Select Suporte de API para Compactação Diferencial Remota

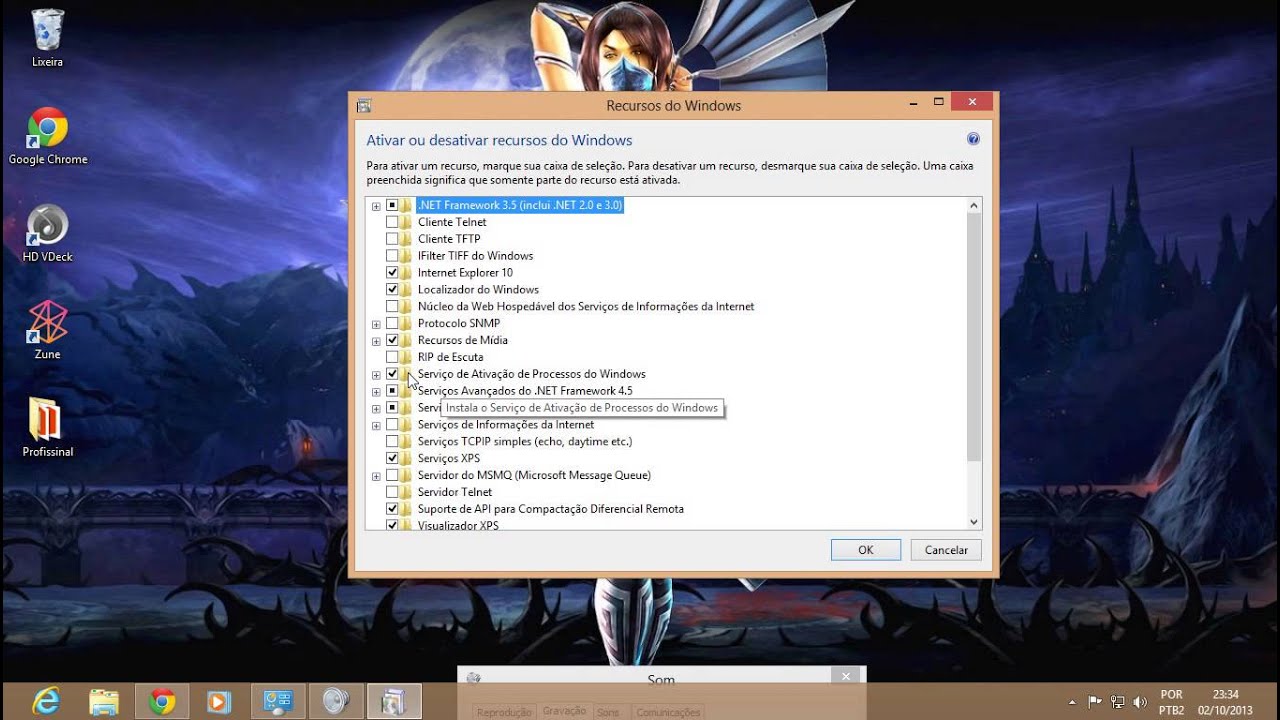pyautogui.click(x=551, y=509)
